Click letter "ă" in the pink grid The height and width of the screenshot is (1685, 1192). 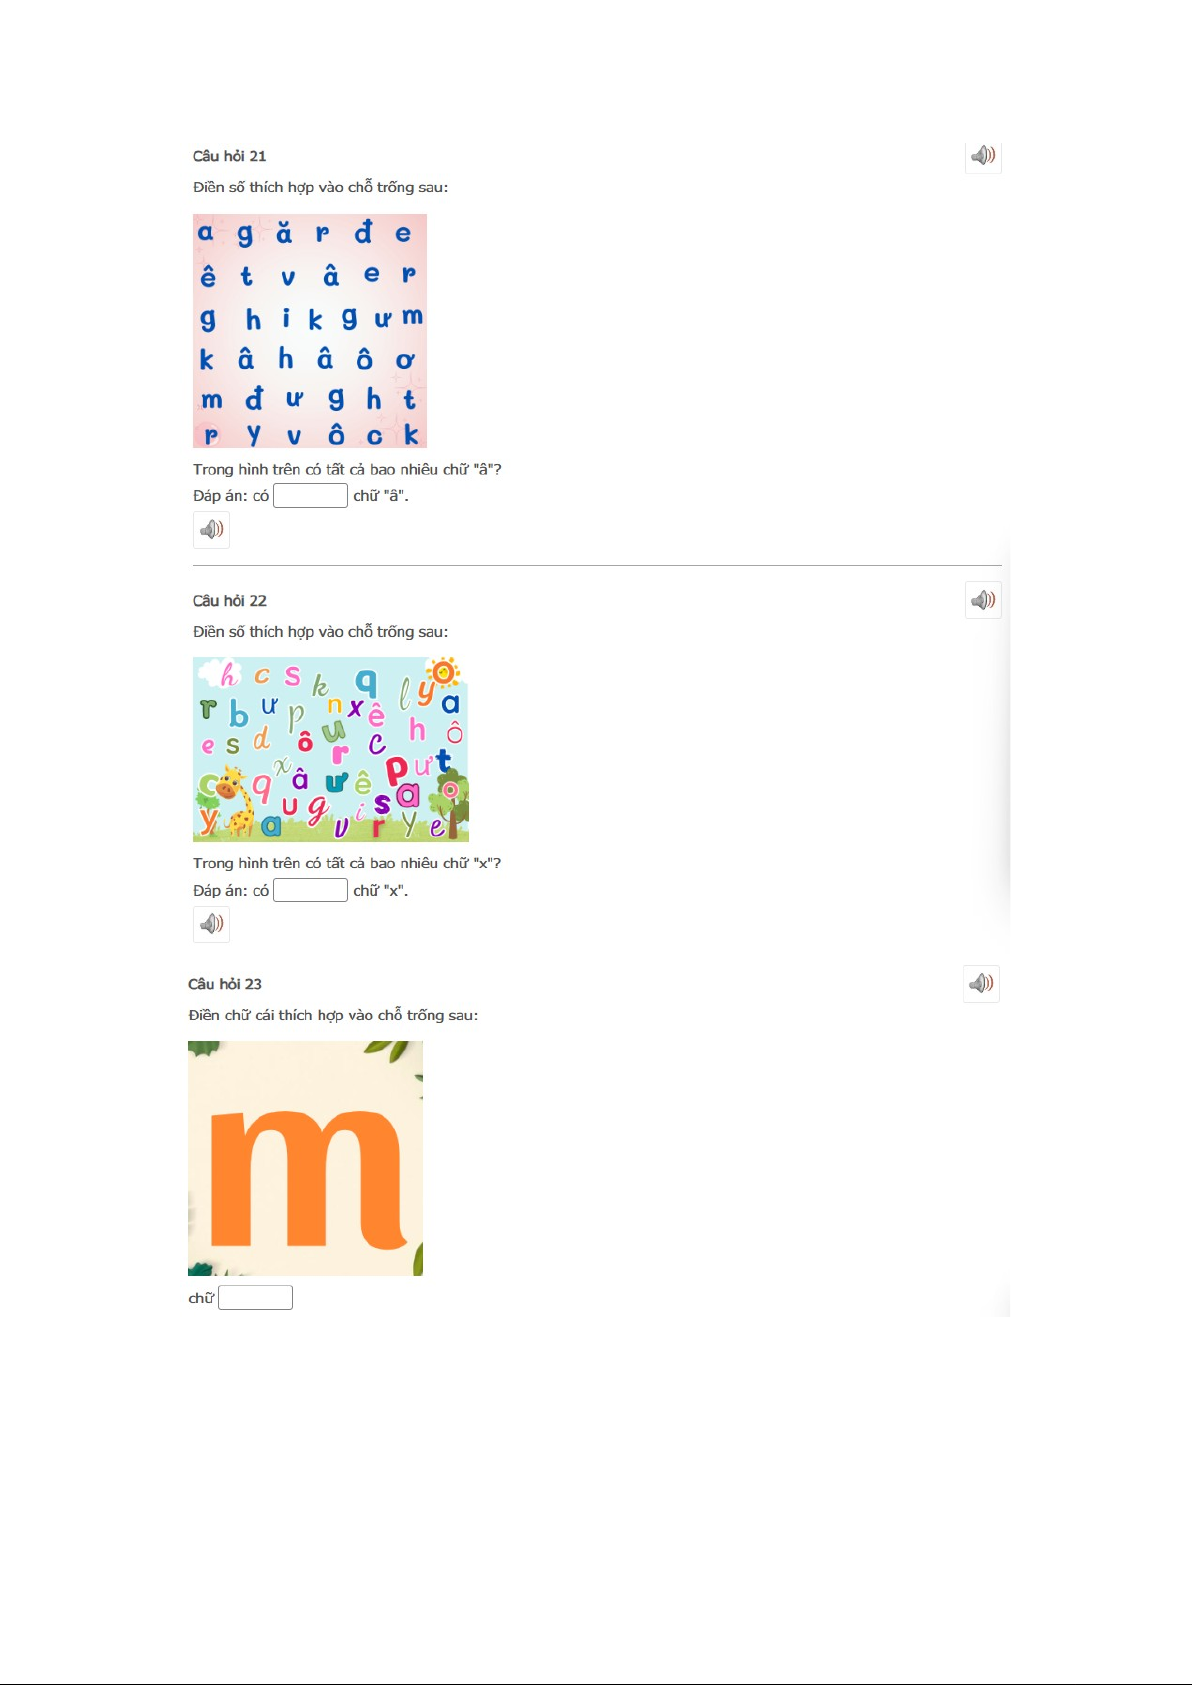pyautogui.click(x=284, y=233)
